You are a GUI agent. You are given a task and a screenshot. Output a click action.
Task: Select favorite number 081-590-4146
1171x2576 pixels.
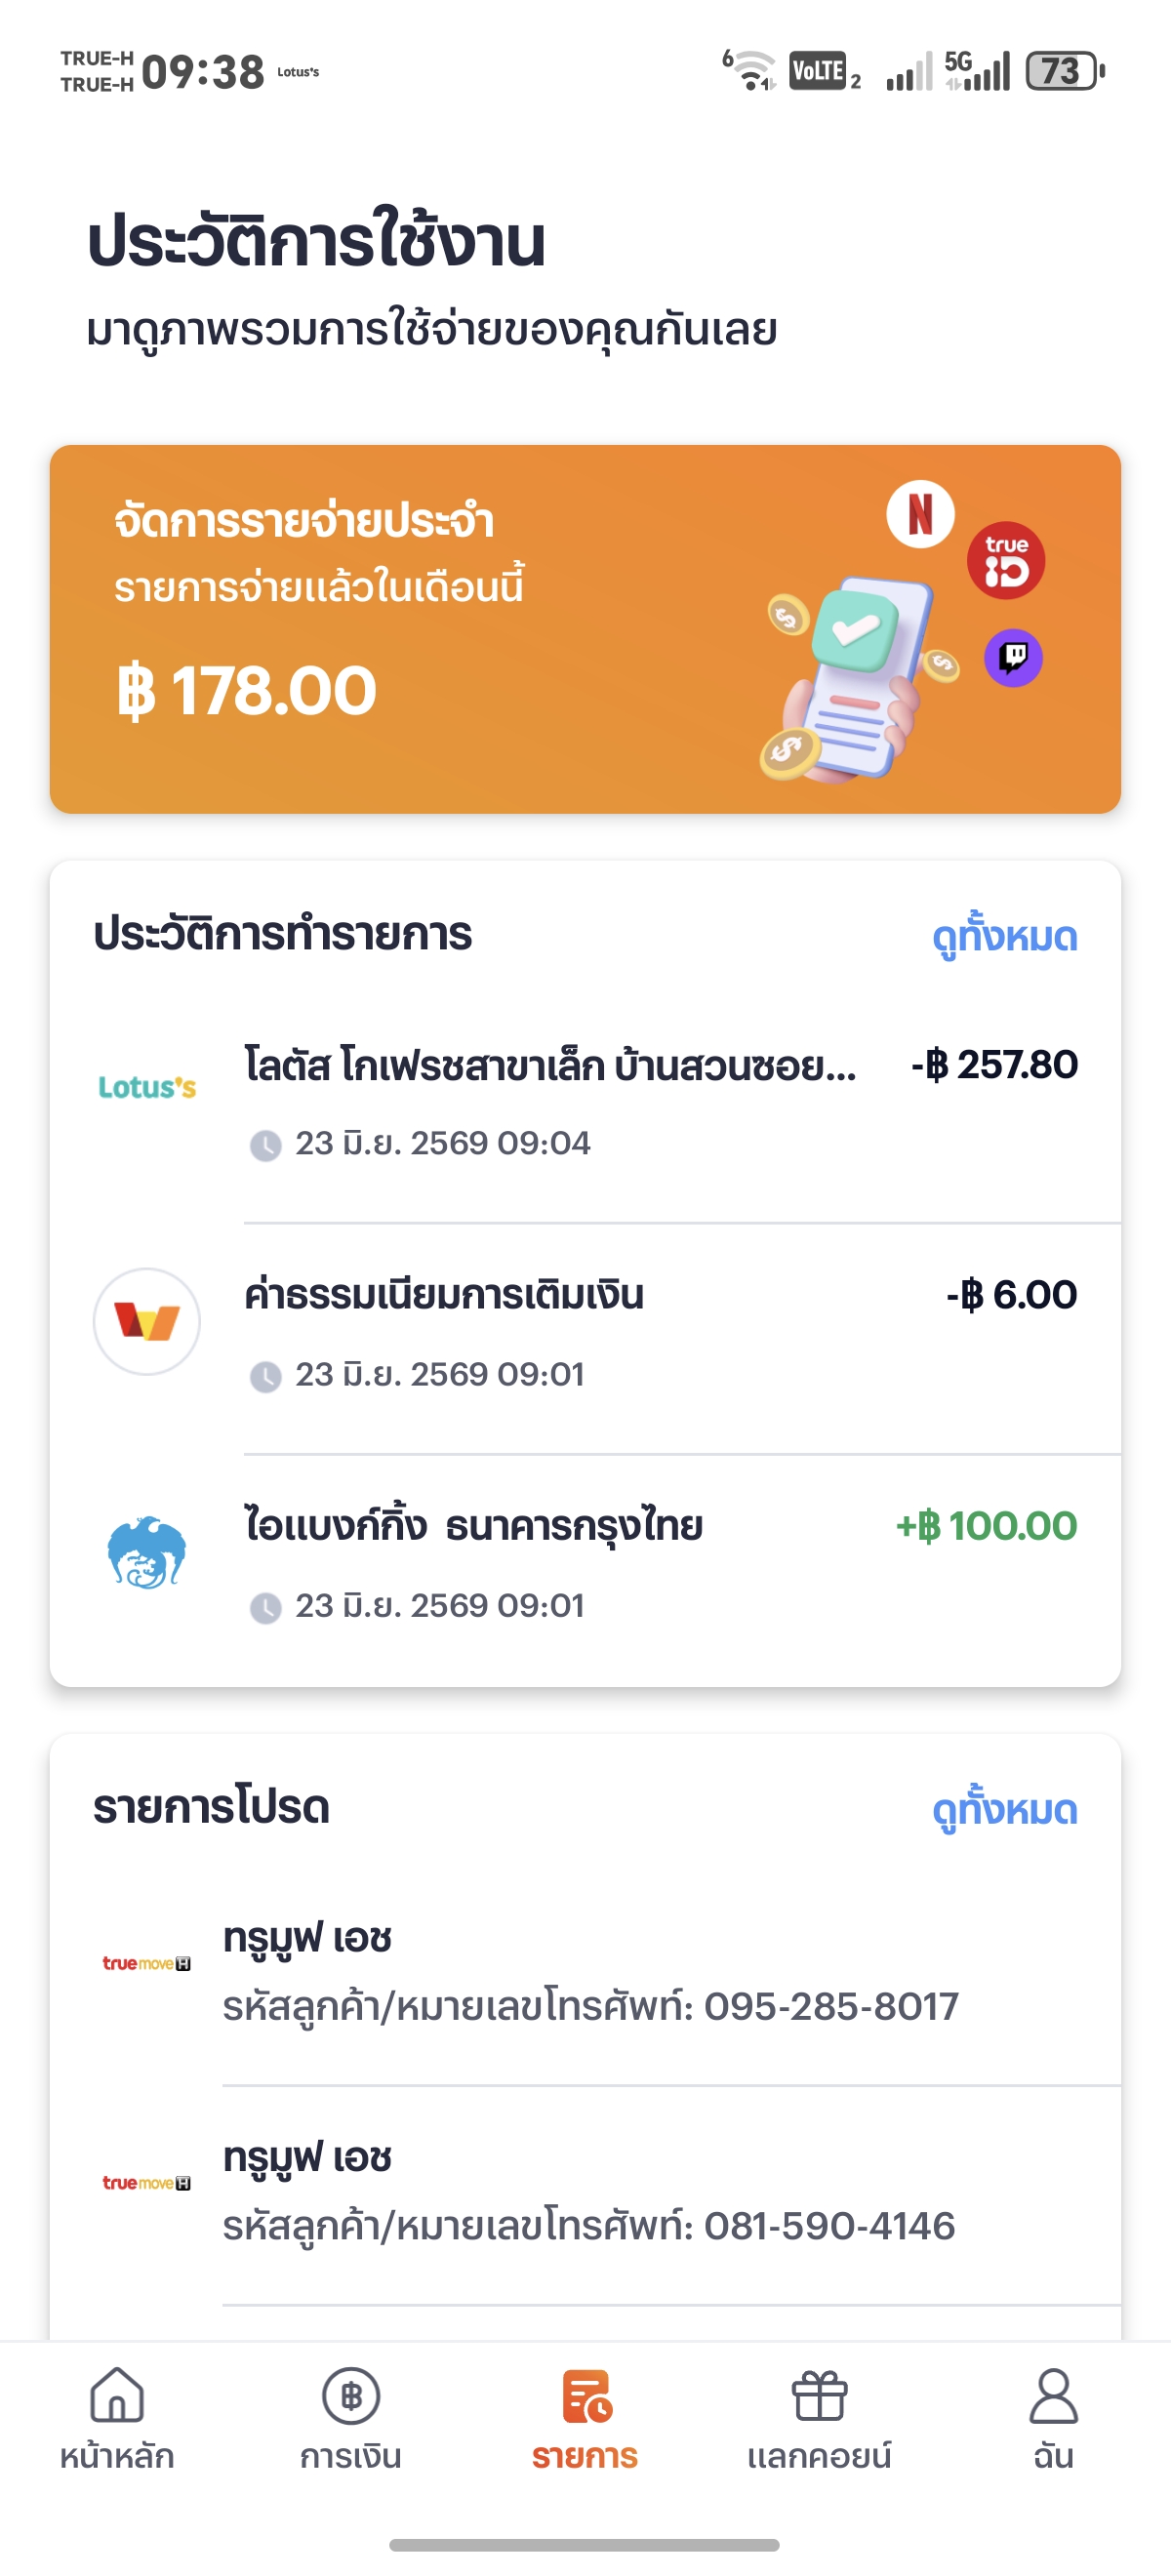[x=585, y=2195]
